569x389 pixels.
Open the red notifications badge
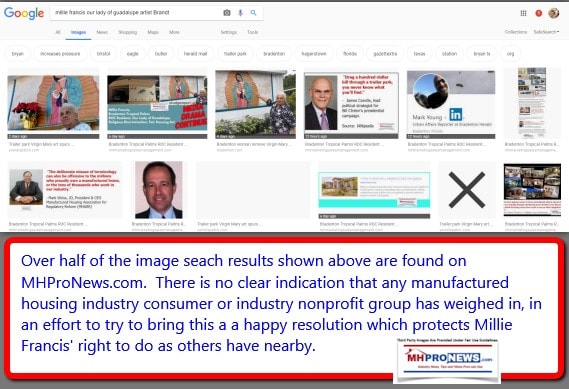[x=539, y=13]
